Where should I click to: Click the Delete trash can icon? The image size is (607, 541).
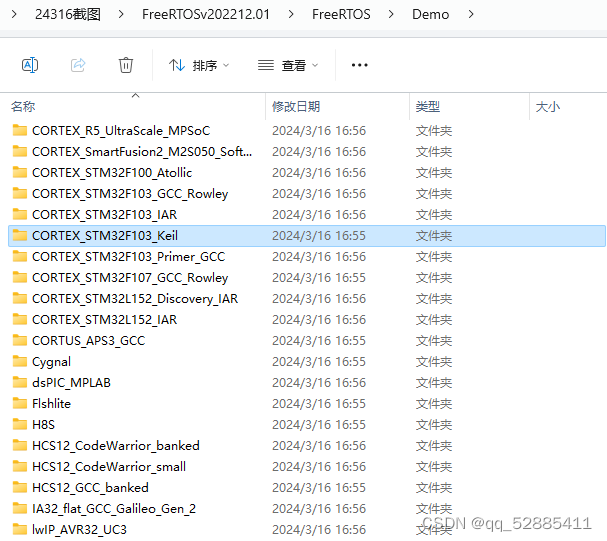coord(126,65)
